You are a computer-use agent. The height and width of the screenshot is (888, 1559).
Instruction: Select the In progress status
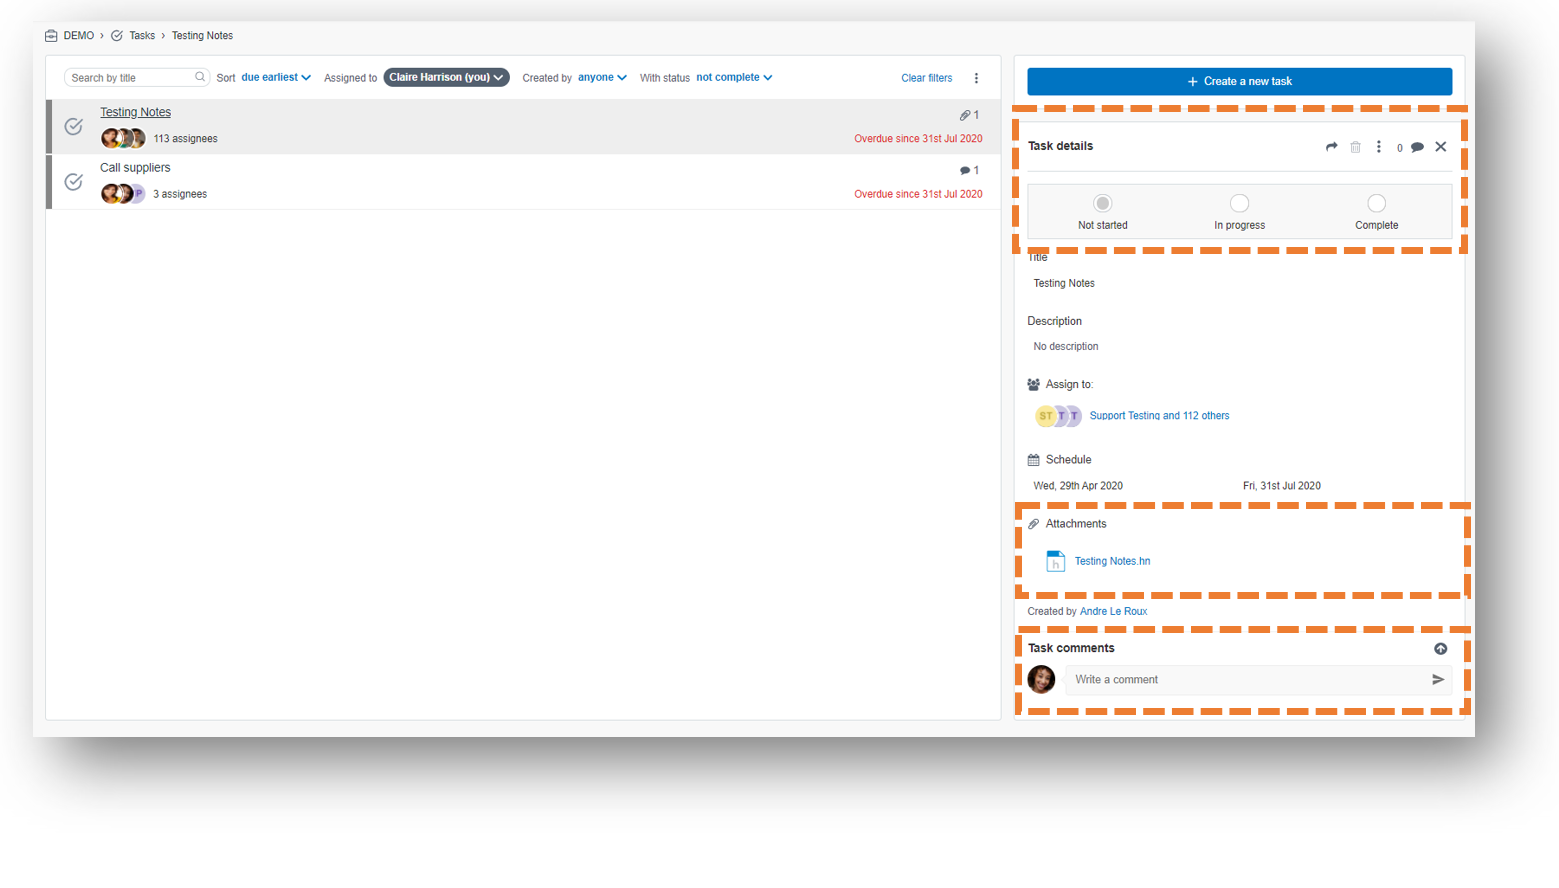tap(1239, 203)
